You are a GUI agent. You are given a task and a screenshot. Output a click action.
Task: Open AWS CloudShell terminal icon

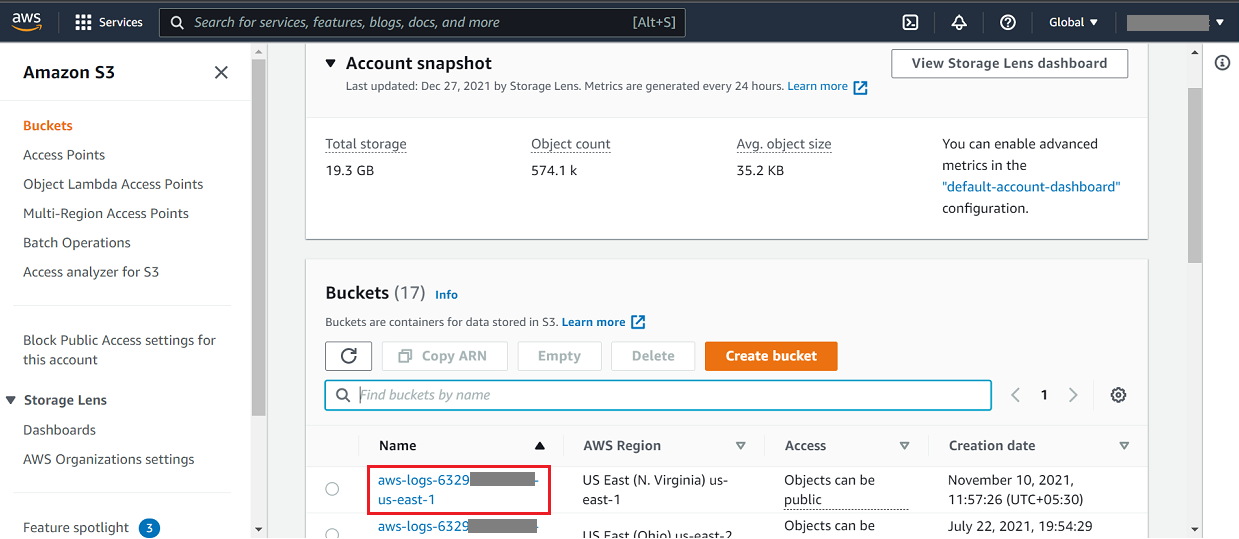point(910,22)
